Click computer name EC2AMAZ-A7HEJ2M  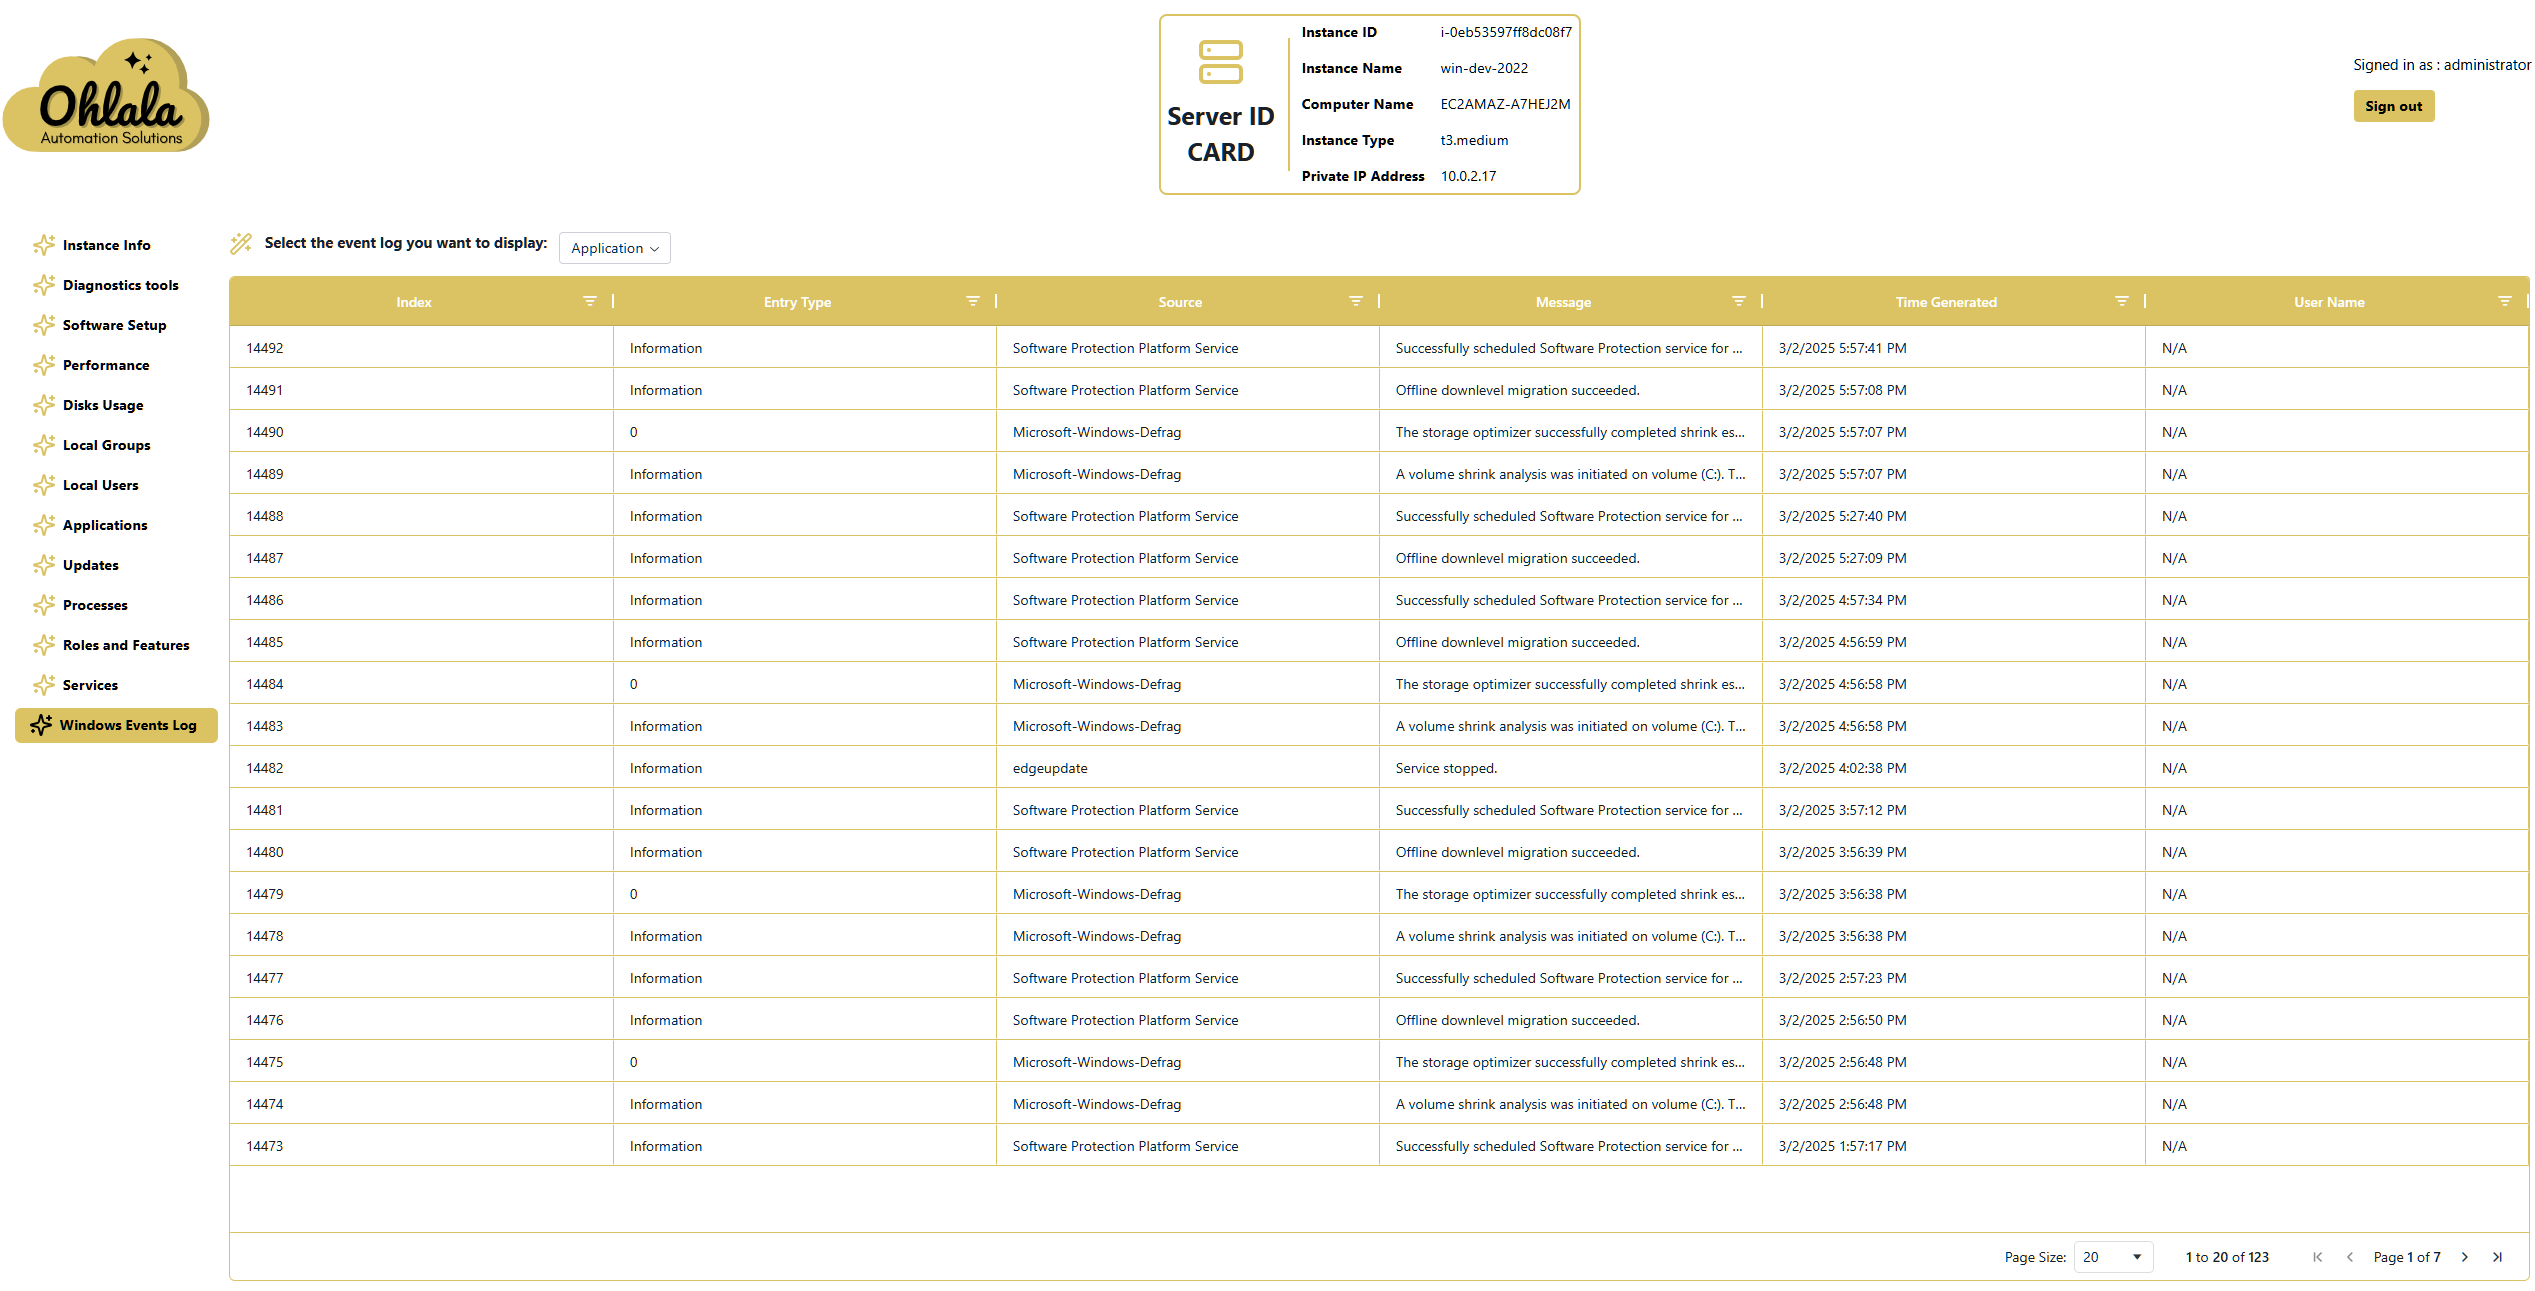tap(1505, 104)
